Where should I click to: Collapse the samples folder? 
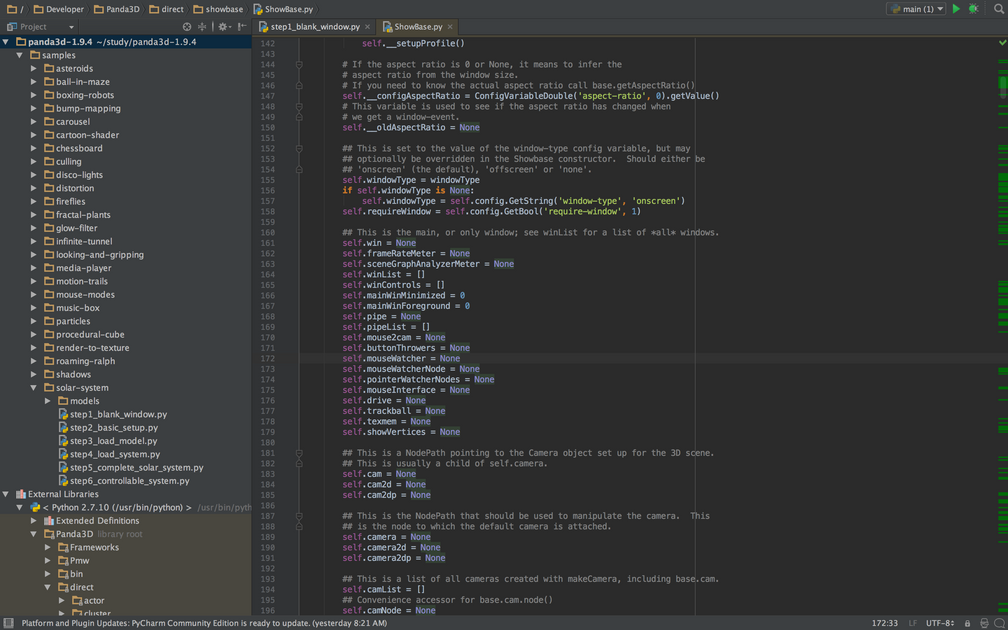[x=20, y=54]
